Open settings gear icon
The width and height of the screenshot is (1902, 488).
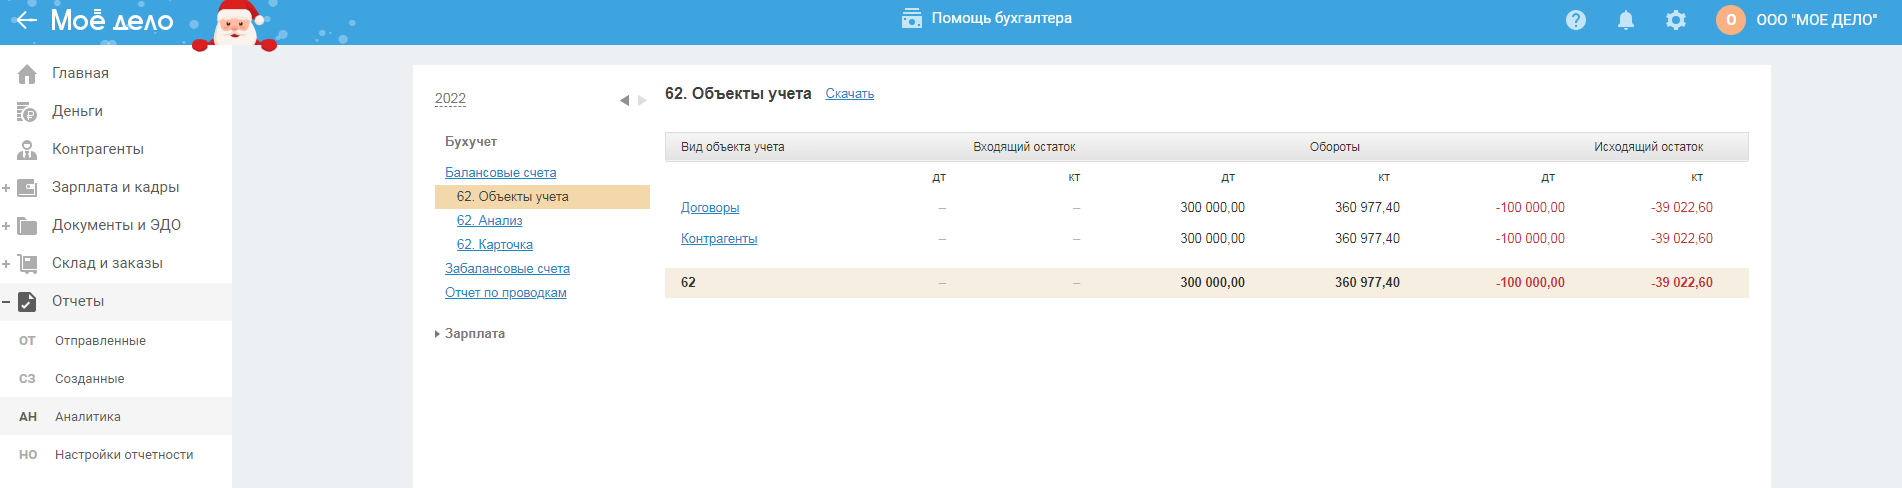coord(1676,20)
